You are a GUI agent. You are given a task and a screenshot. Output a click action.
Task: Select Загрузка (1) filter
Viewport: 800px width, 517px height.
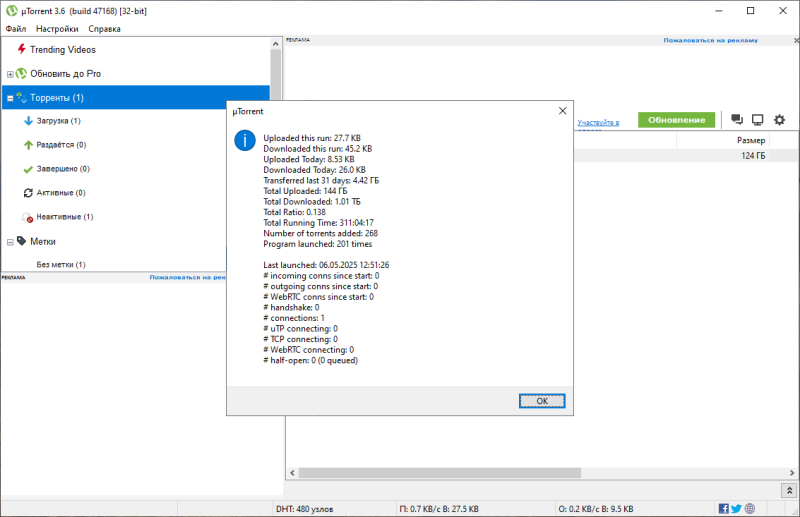pyautogui.click(x=58, y=121)
